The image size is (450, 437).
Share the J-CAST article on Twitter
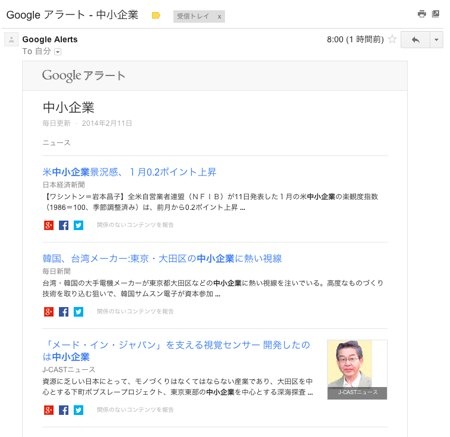coord(79,410)
